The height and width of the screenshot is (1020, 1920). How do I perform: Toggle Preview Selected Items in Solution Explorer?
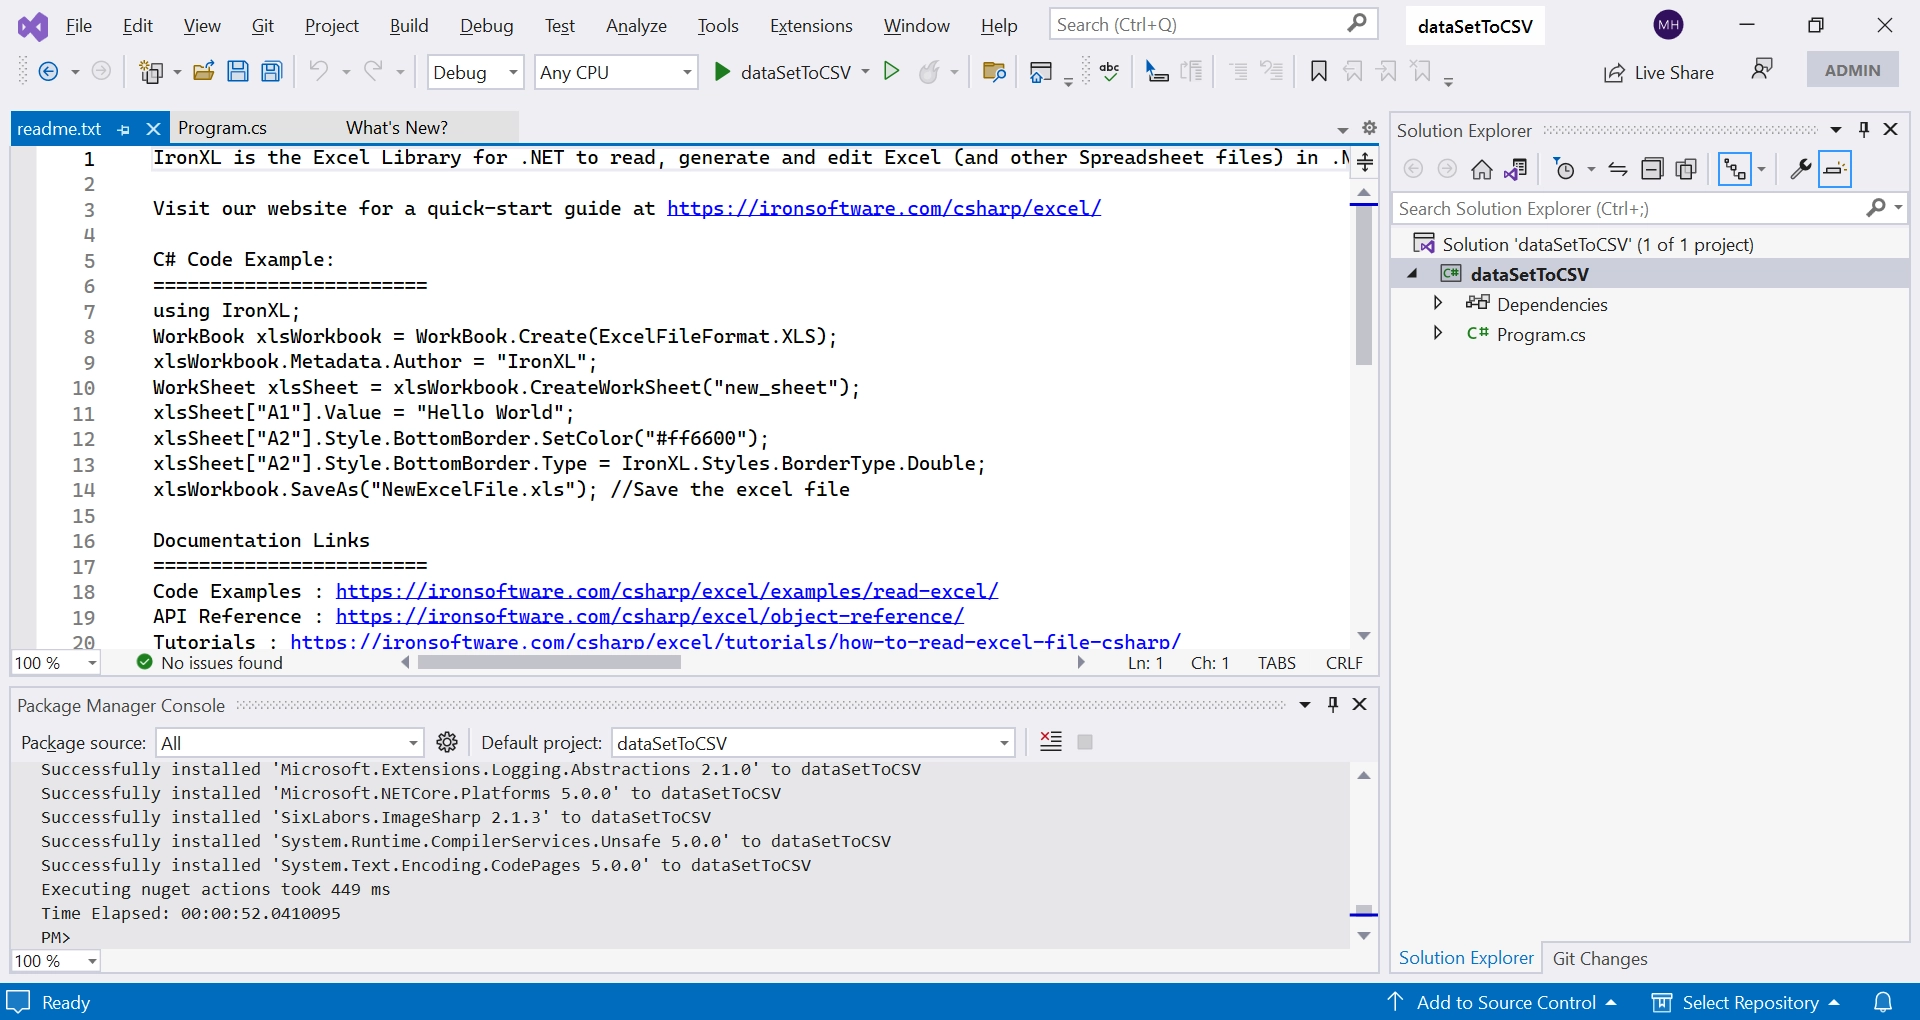[x=1835, y=170]
